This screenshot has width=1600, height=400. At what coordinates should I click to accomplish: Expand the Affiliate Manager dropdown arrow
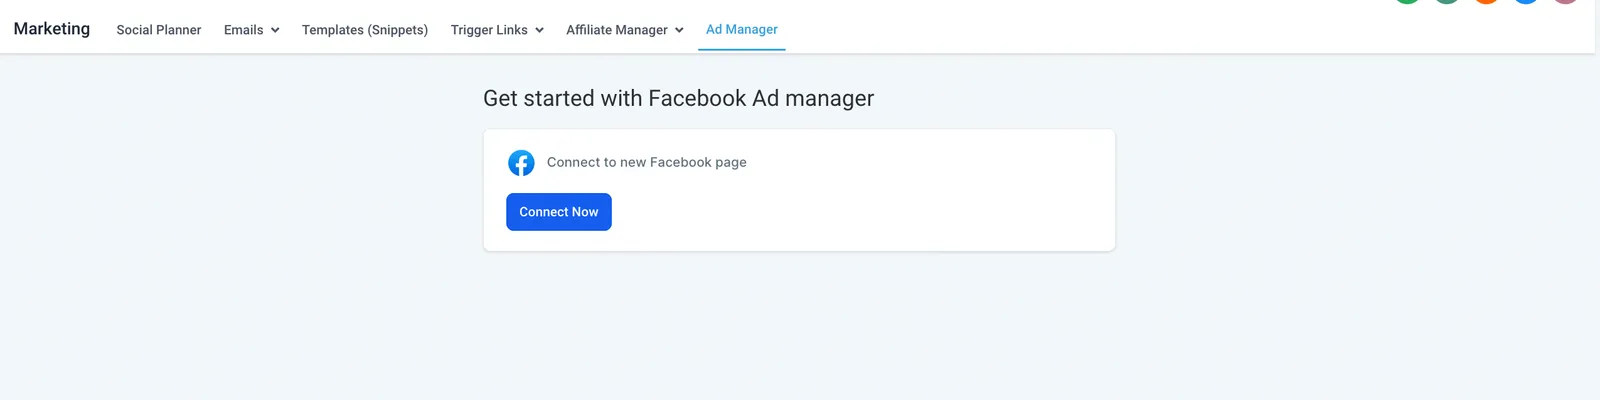coord(679,30)
